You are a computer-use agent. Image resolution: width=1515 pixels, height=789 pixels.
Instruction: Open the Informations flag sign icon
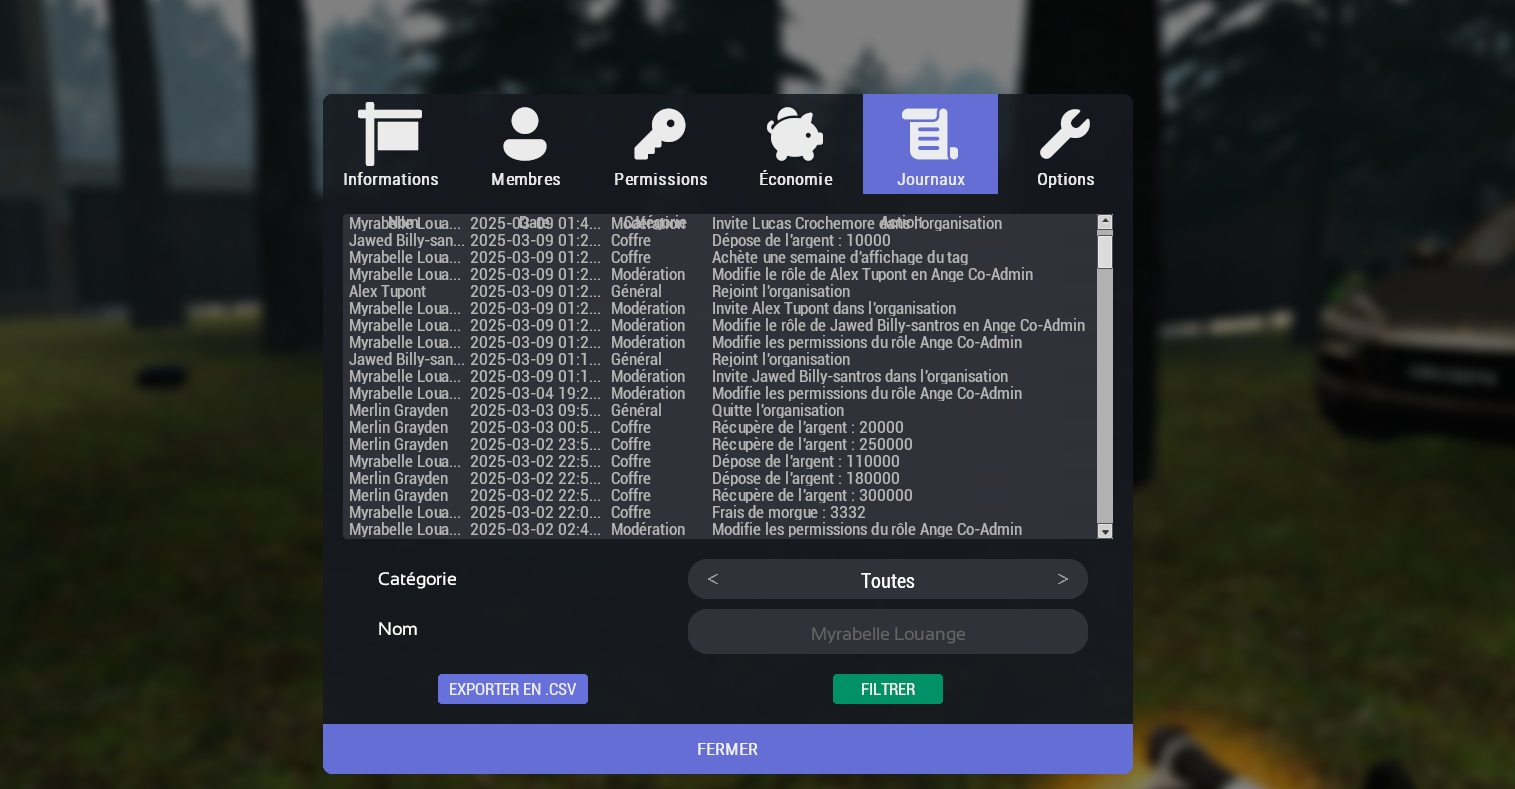click(390, 135)
